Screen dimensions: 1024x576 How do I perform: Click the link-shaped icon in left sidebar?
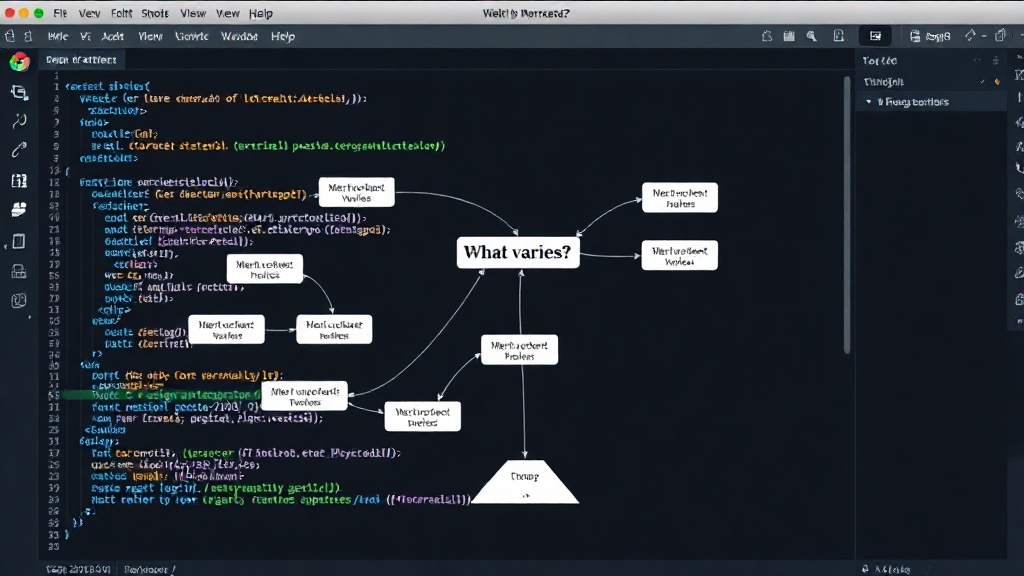click(x=19, y=150)
